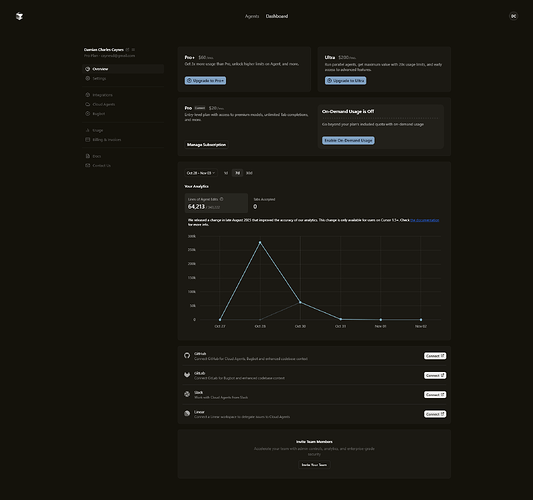Viewport: 533px width, 500px height.
Task: Open the documentation link in analytics note
Action: click(425, 220)
